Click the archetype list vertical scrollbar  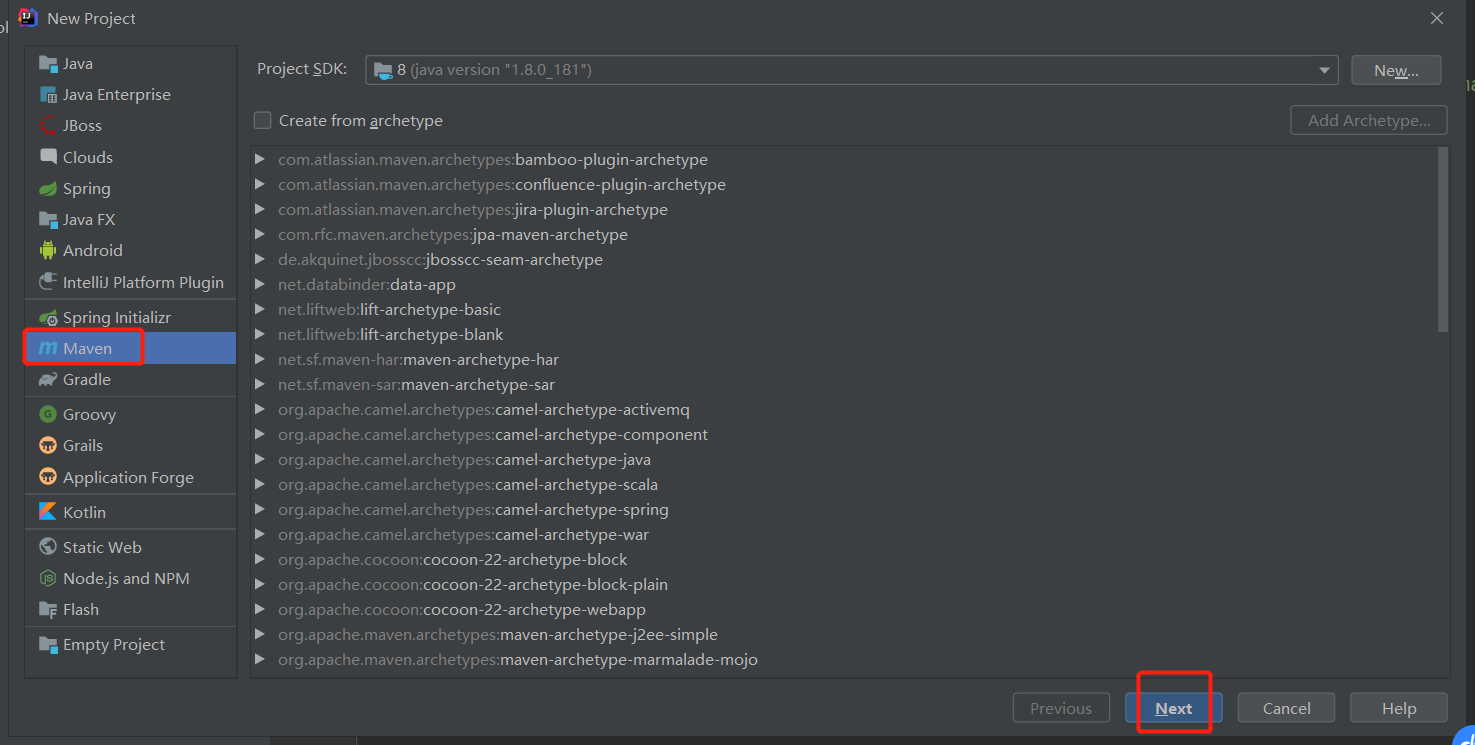pyautogui.click(x=1443, y=240)
